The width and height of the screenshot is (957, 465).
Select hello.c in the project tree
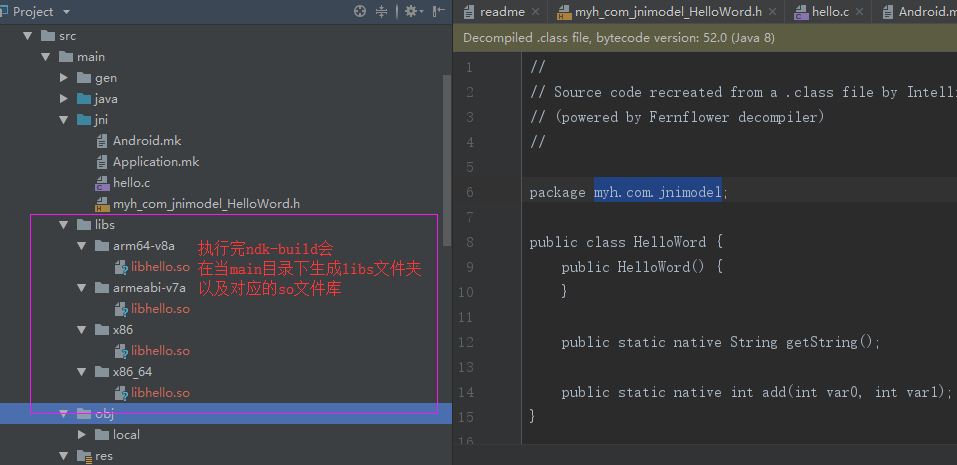pyautogui.click(x=131, y=182)
